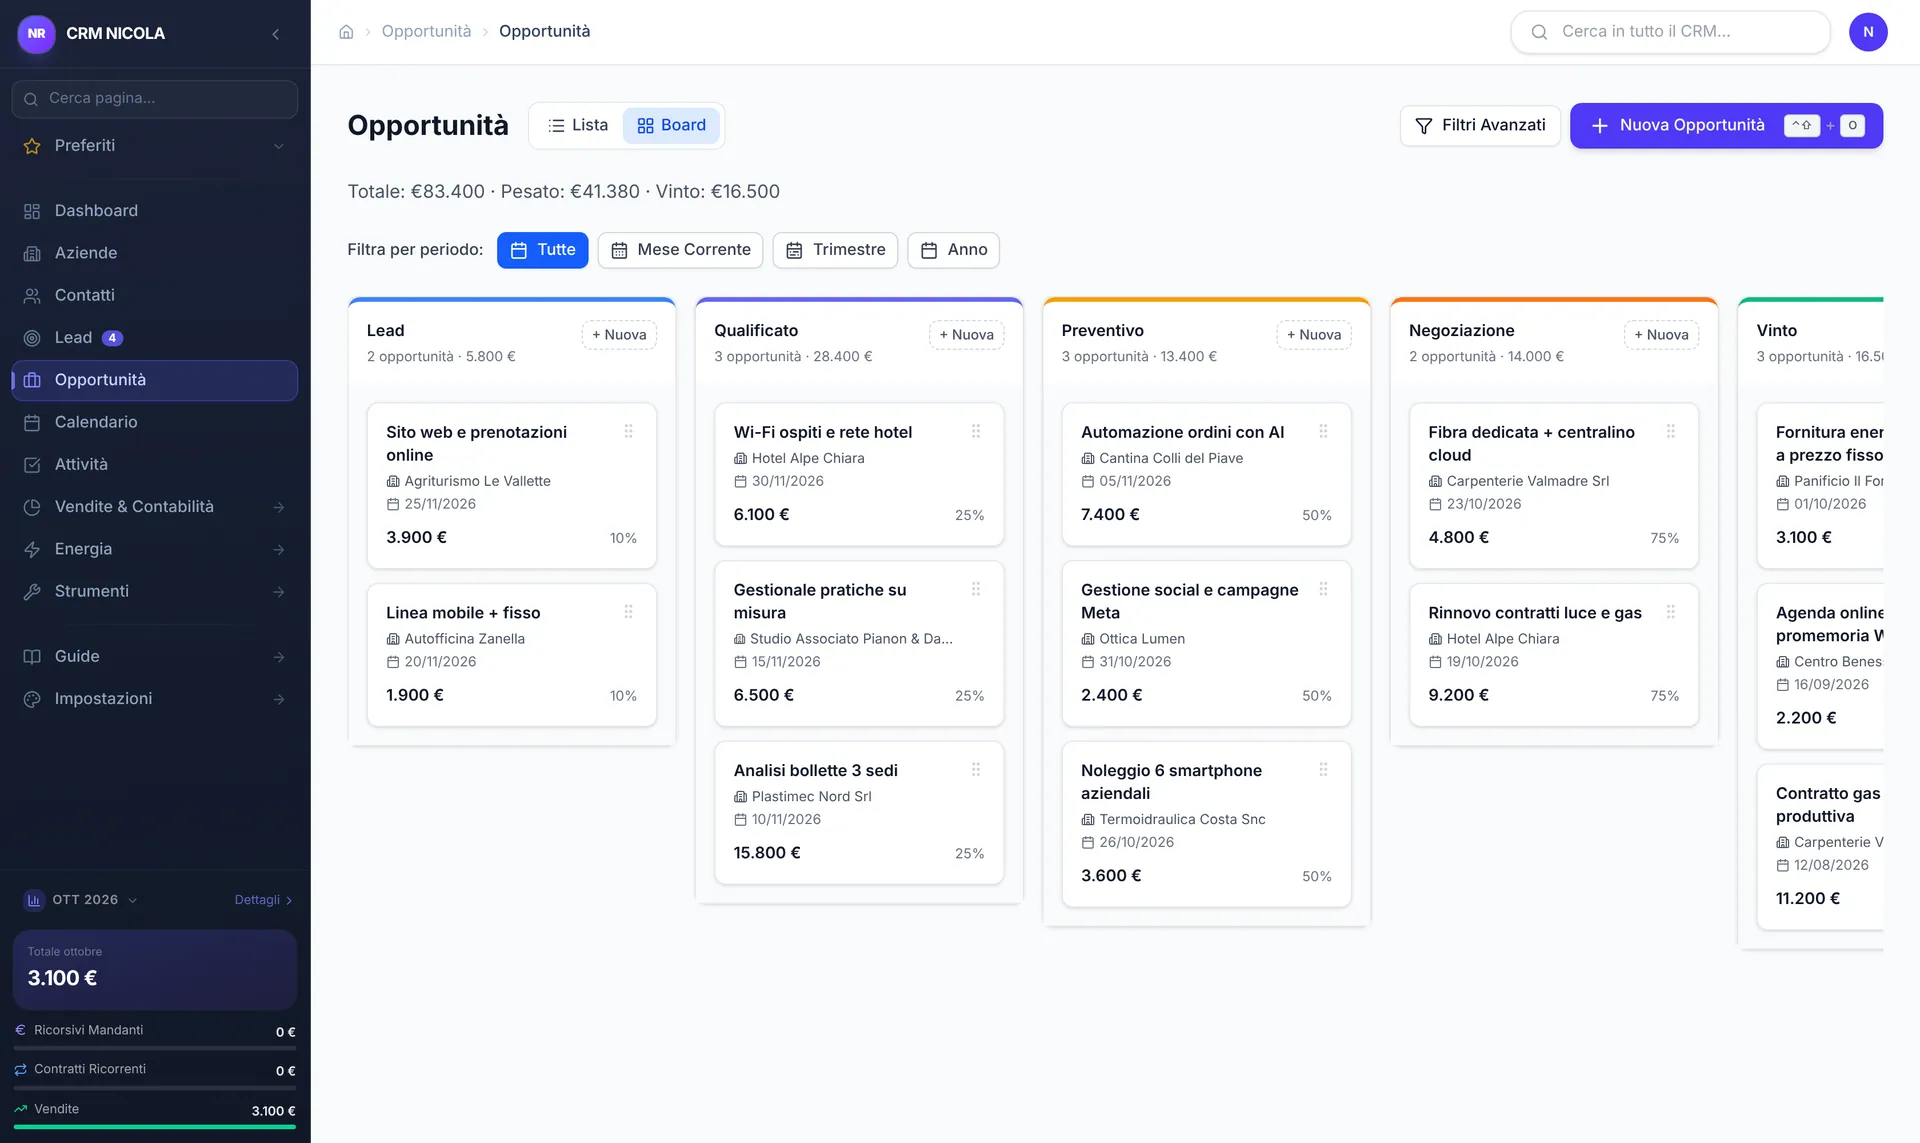The image size is (1920, 1143).
Task: Go to Aziende in sidebar
Action: click(x=155, y=253)
